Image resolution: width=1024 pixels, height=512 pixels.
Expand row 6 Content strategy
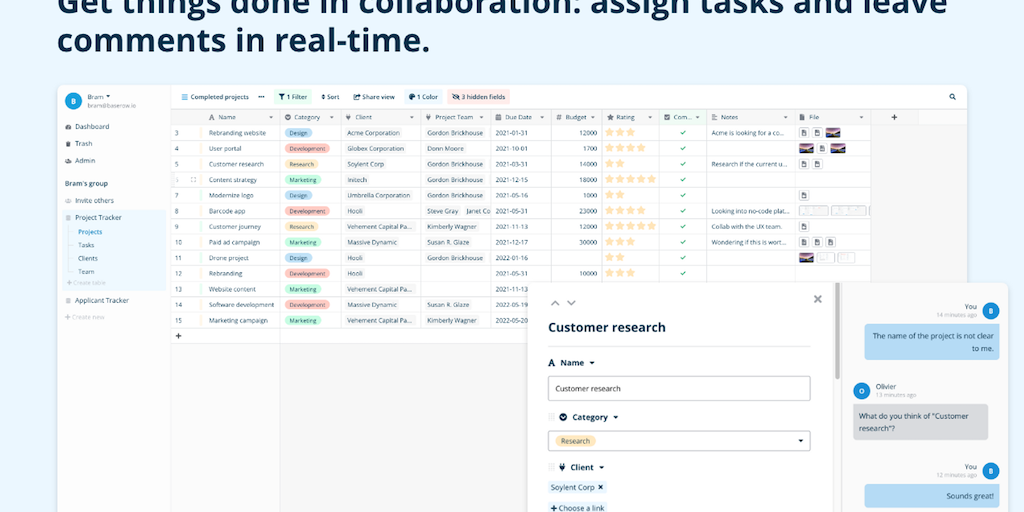(x=193, y=180)
